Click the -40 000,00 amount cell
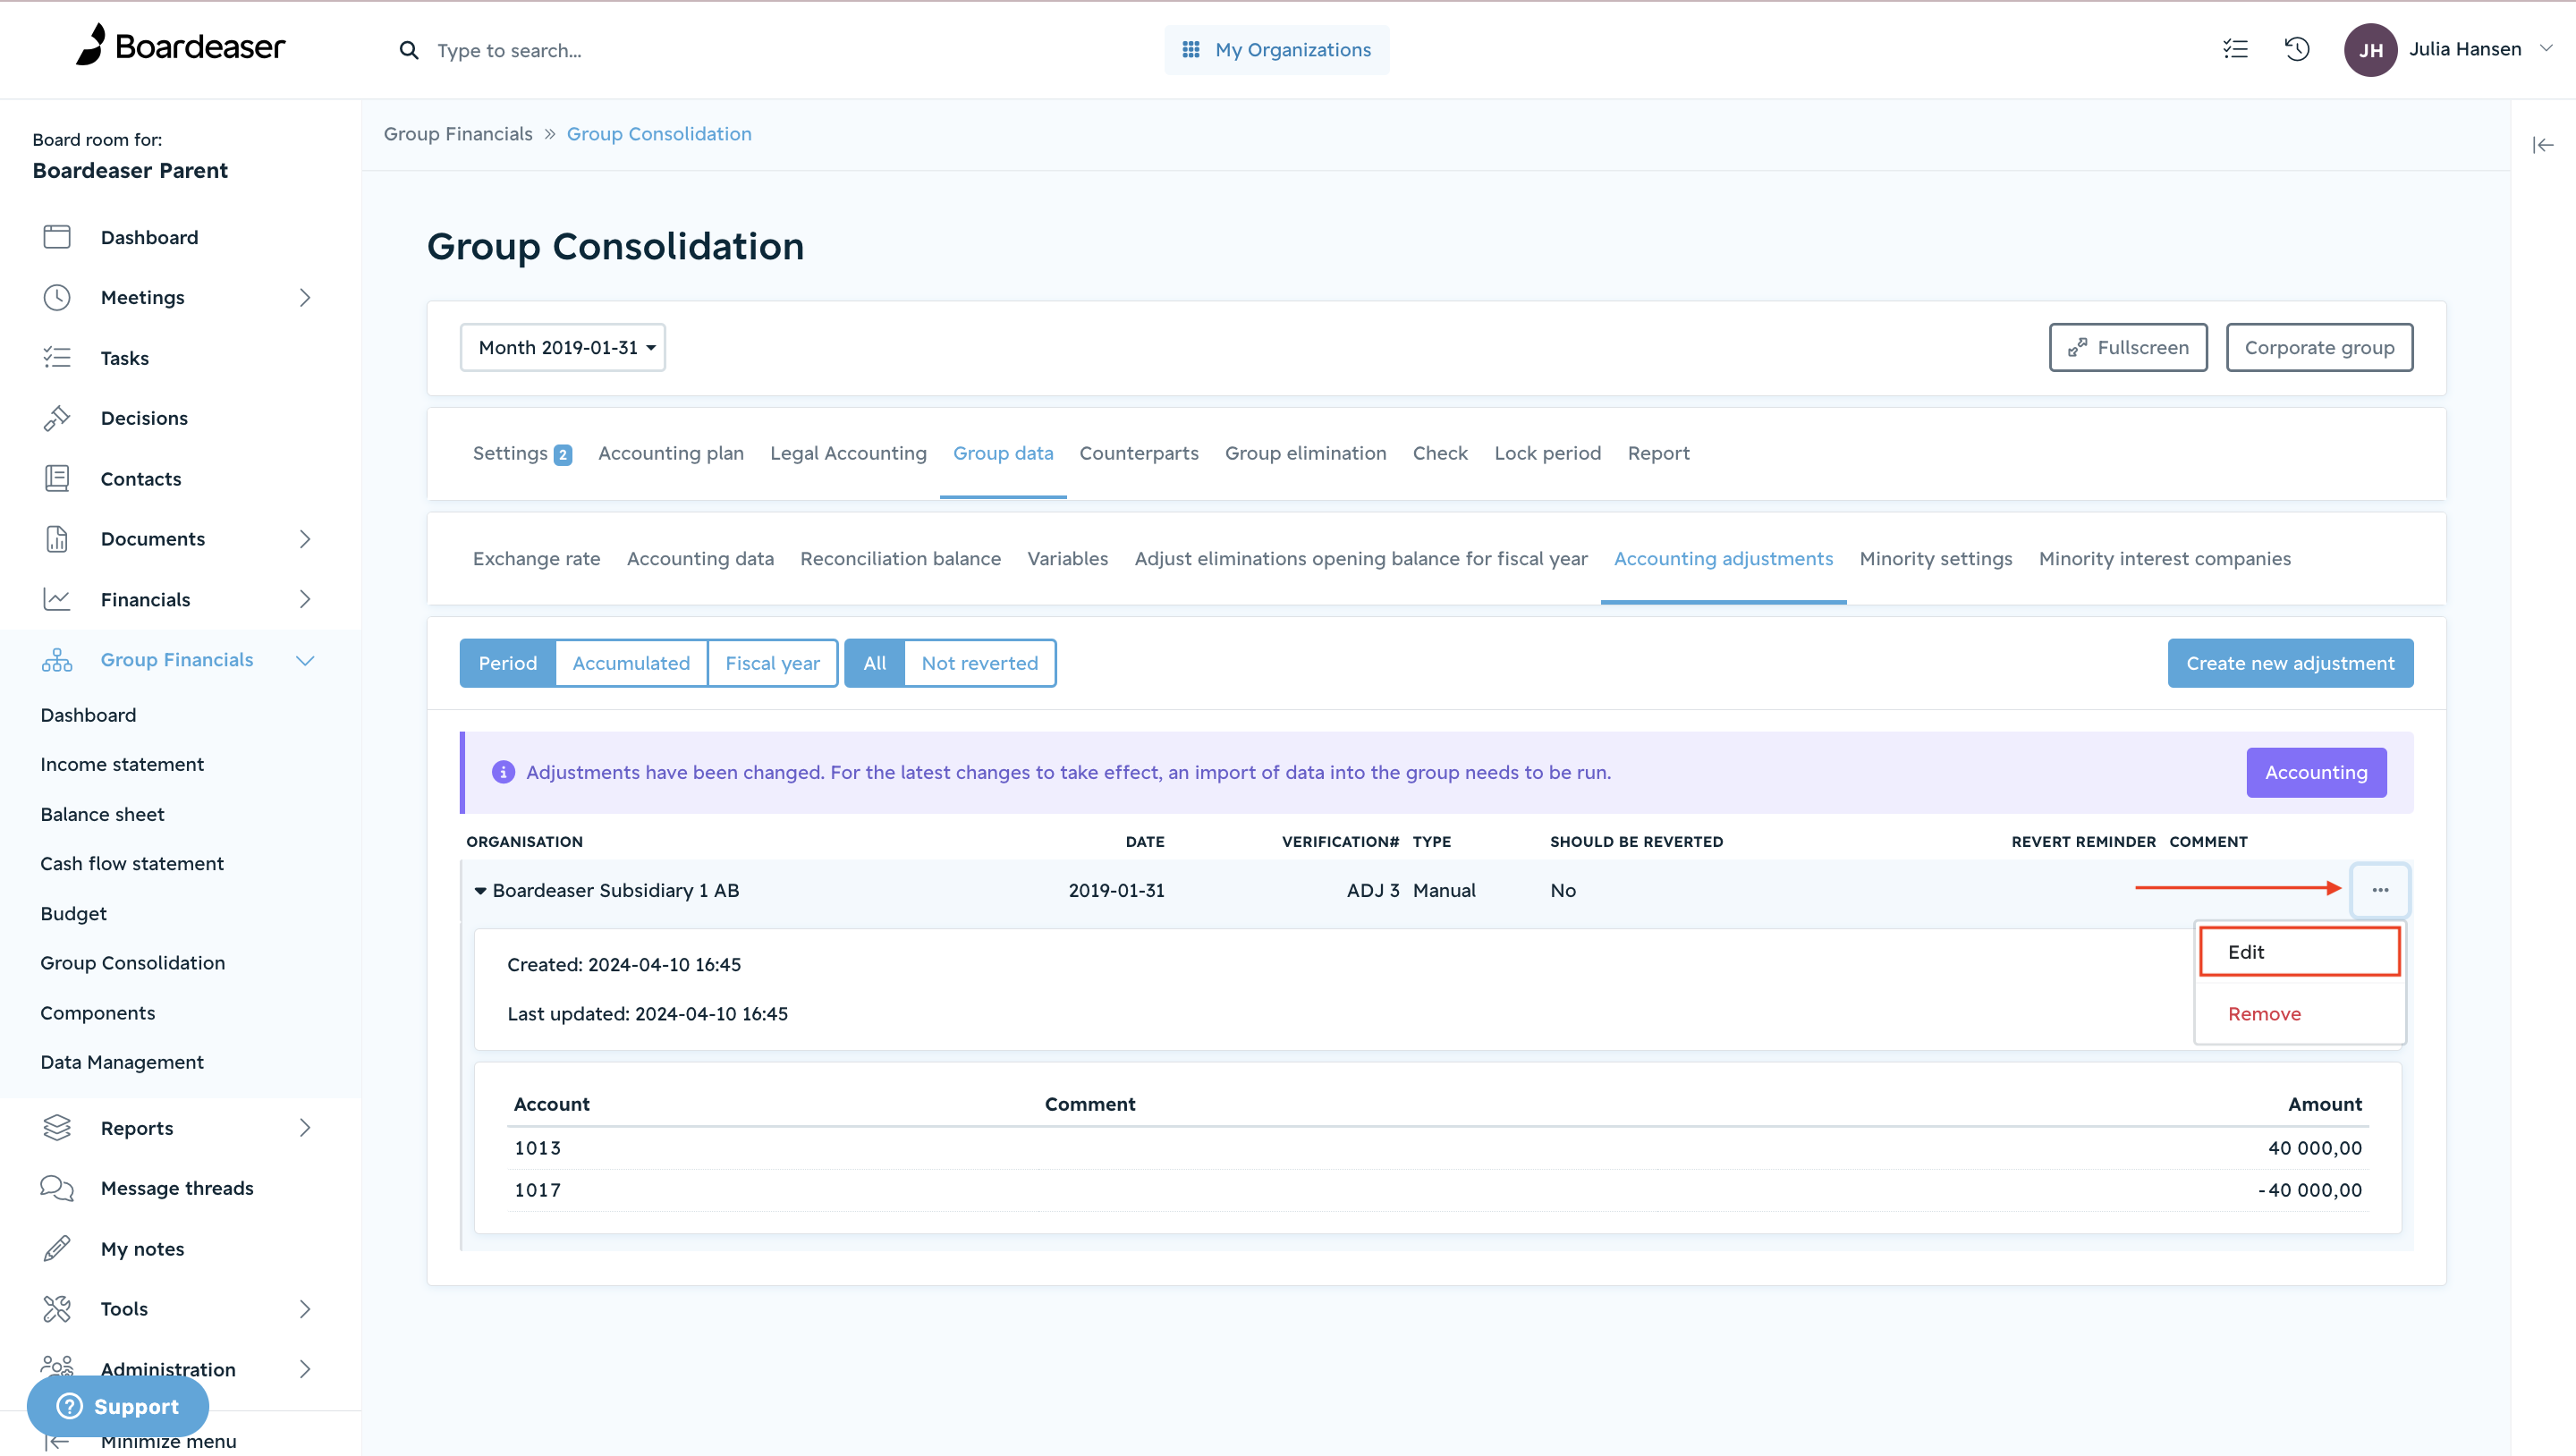This screenshot has width=2576, height=1456. [x=2310, y=1191]
